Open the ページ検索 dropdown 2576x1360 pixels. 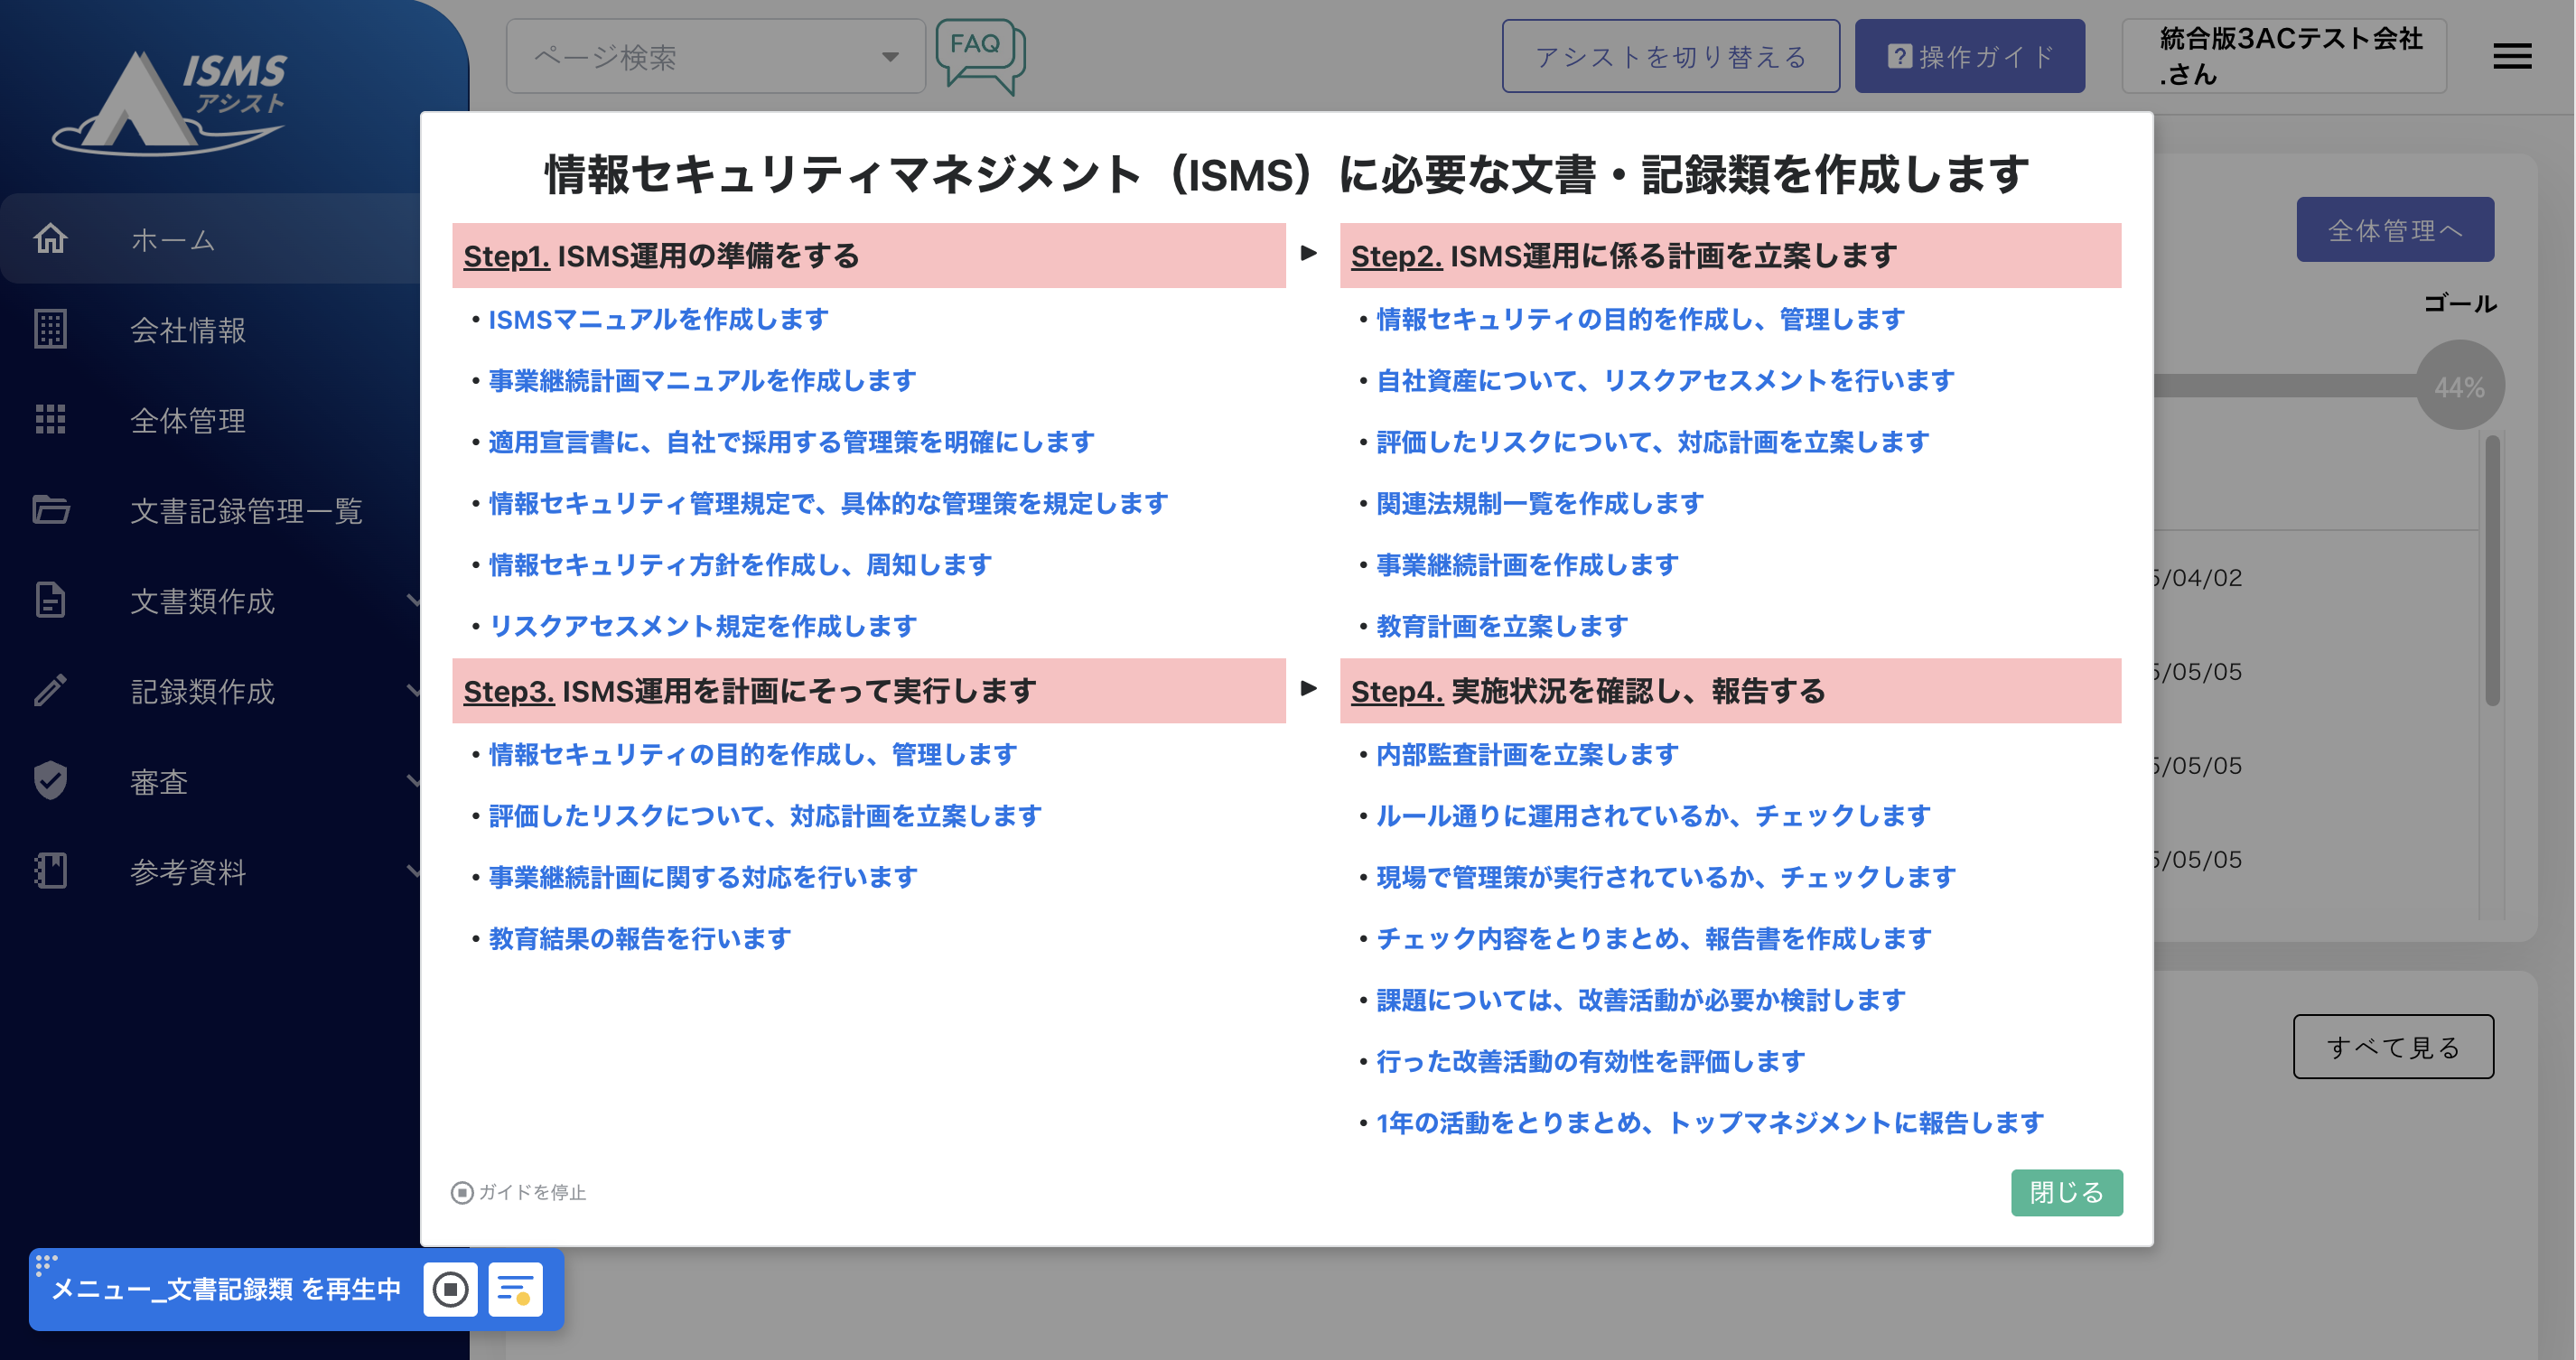pos(716,57)
